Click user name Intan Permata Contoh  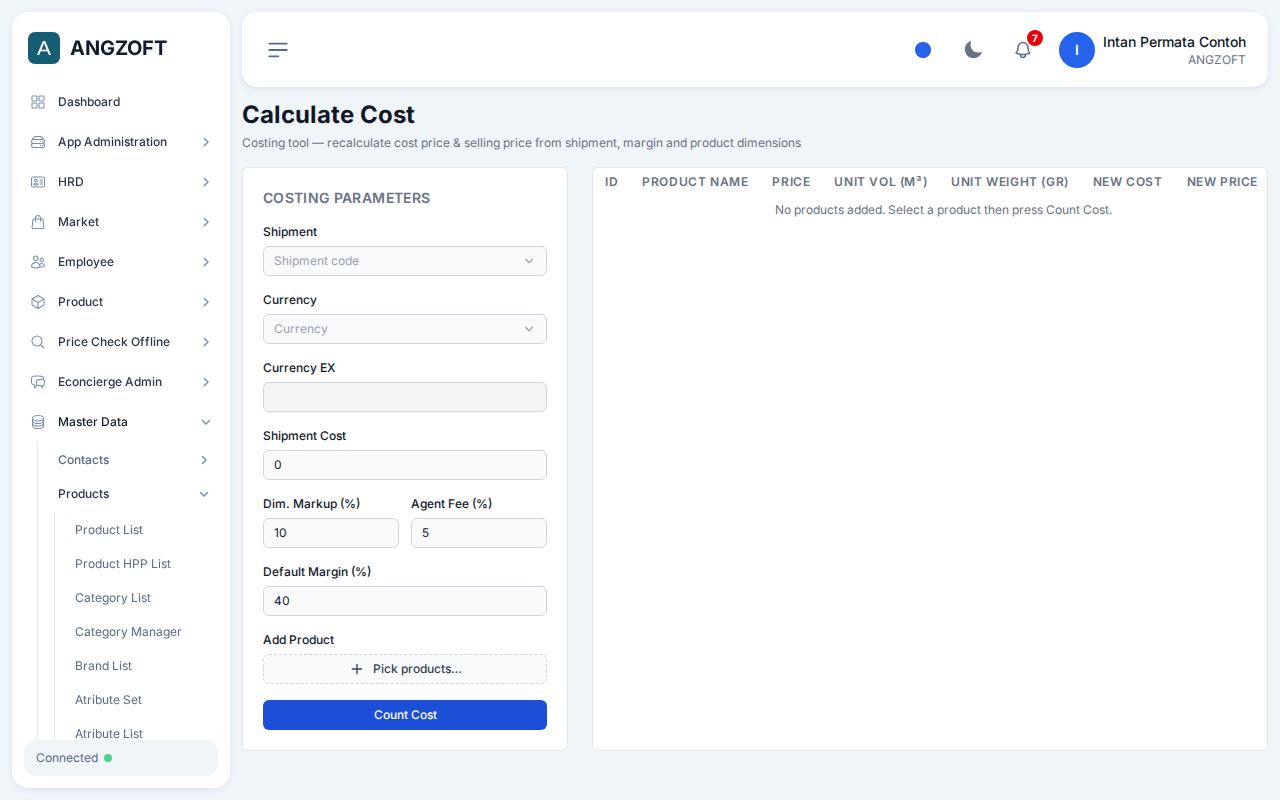click(1174, 42)
